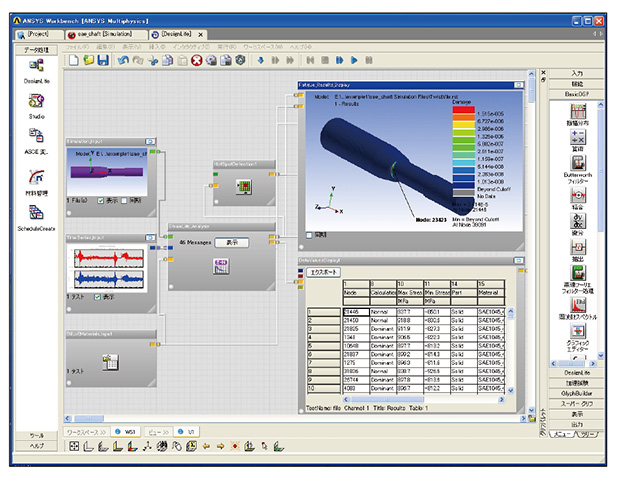This screenshot has height=482, width=620.
Task: Click Tools button at sidebar bottom
Action: (x=36, y=435)
